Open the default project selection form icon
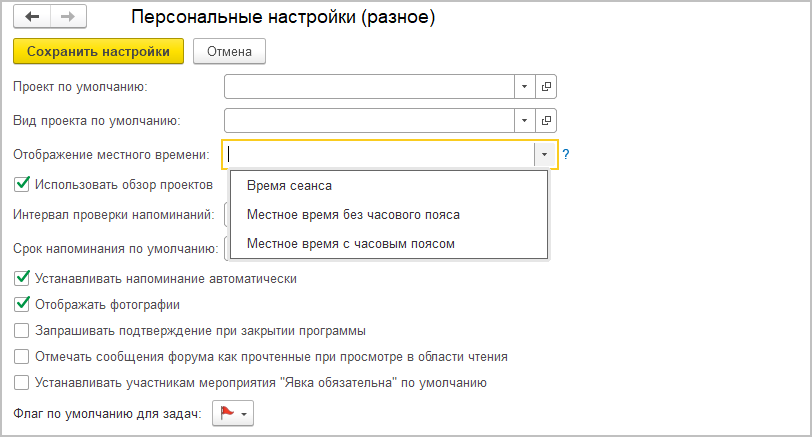 tap(546, 87)
